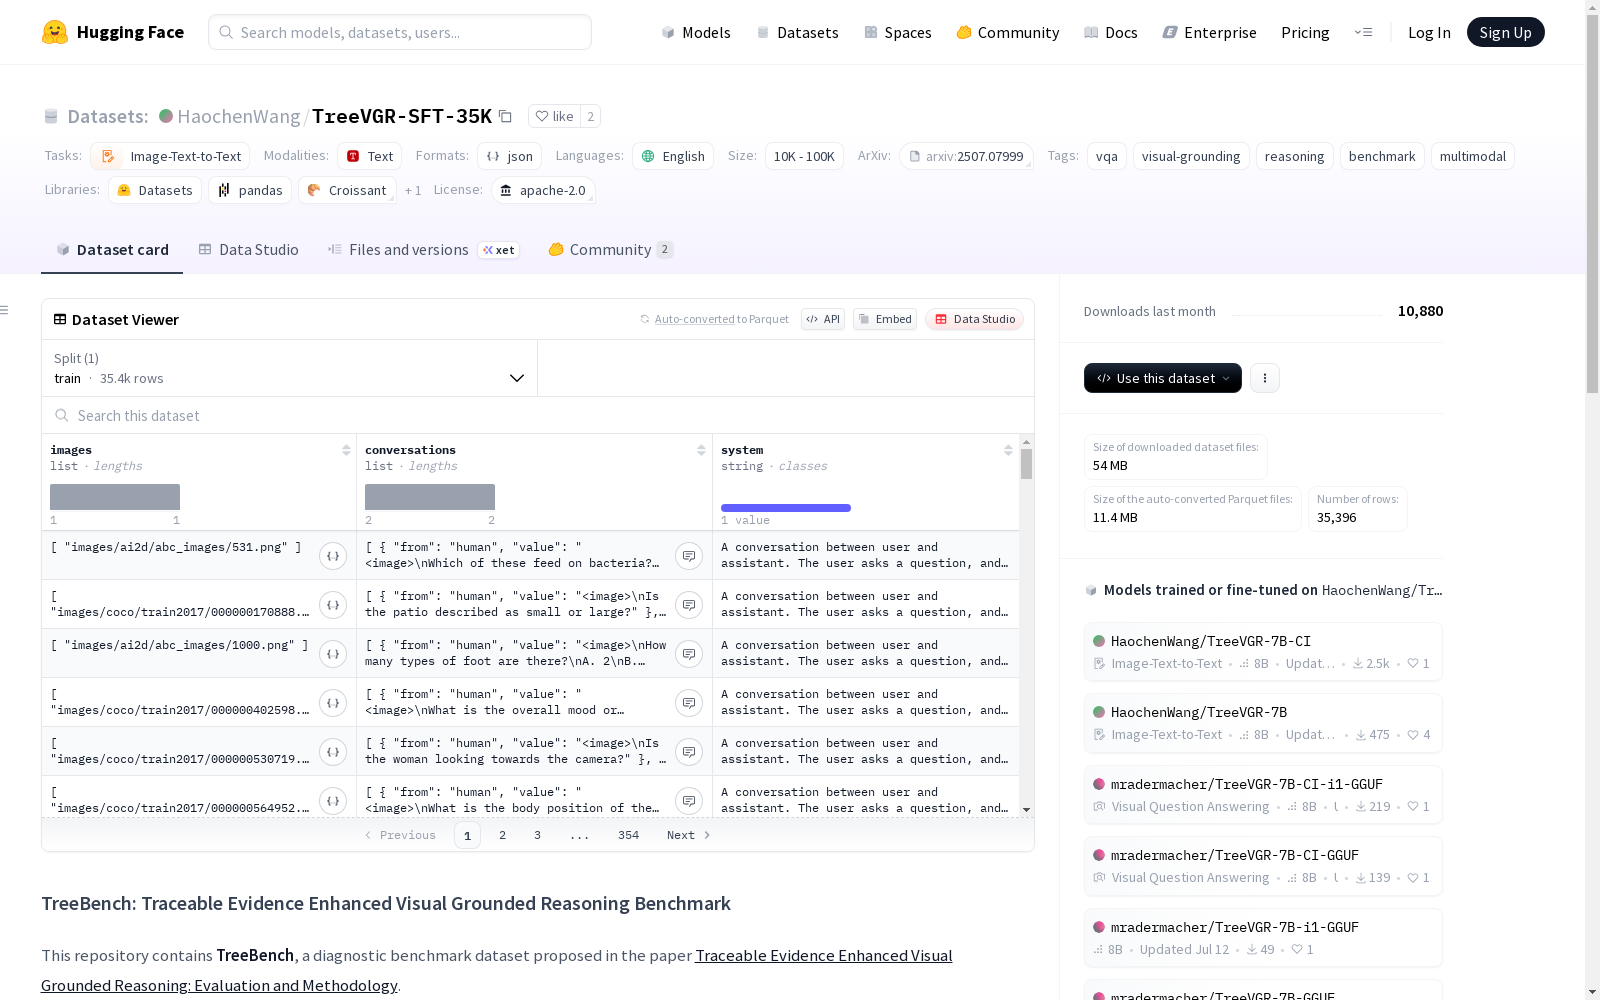Open the apache-2.0 license tag
The image size is (1600, 1000).
coord(544,190)
